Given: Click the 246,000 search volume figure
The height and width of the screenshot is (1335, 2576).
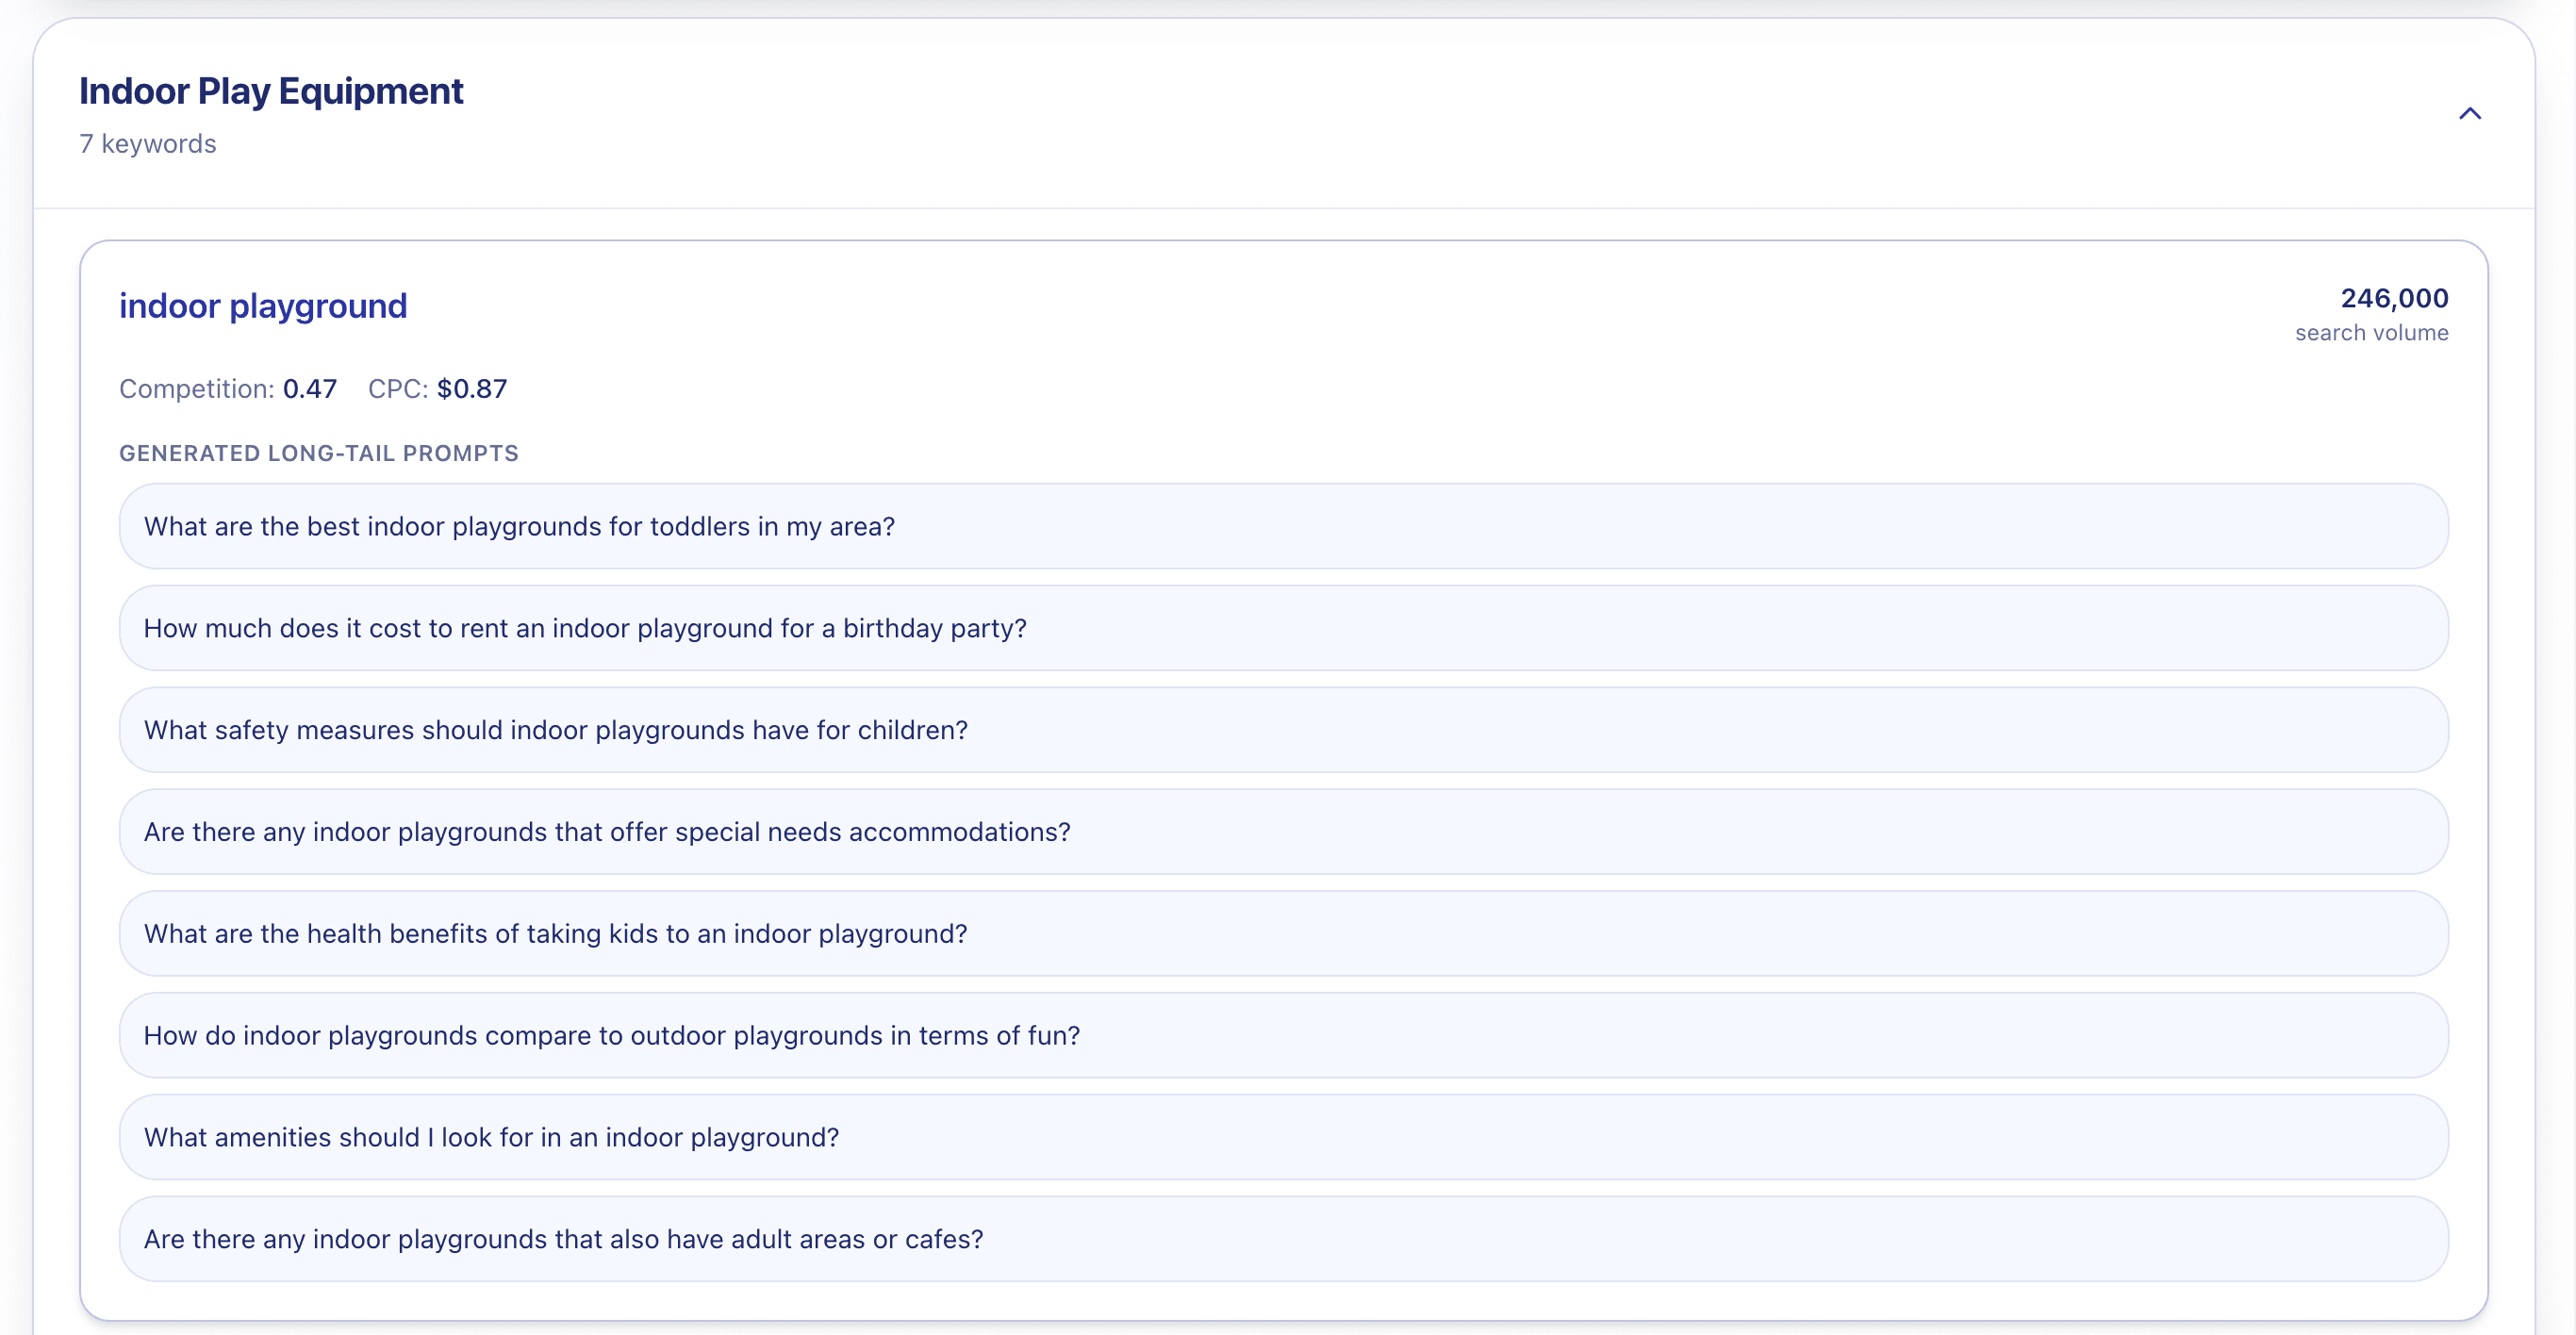Looking at the screenshot, I should click(x=2394, y=298).
